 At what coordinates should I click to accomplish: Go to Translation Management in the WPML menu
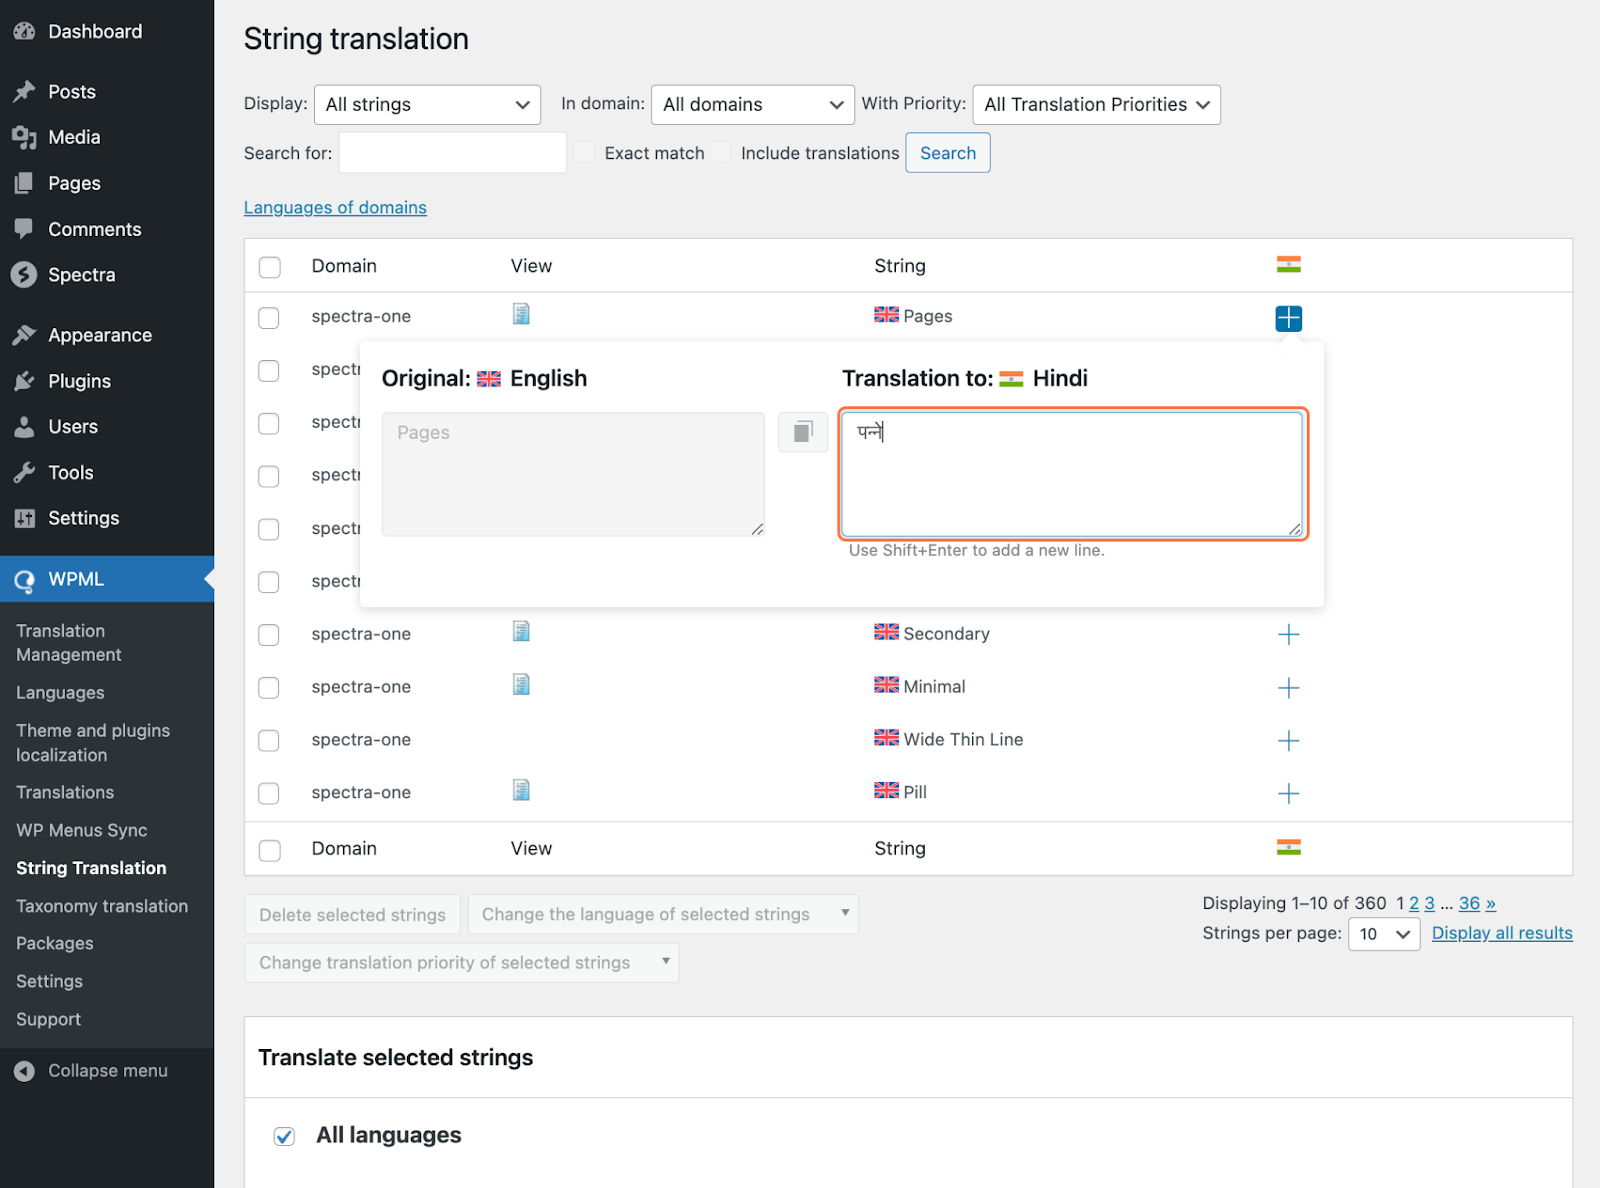pos(66,642)
